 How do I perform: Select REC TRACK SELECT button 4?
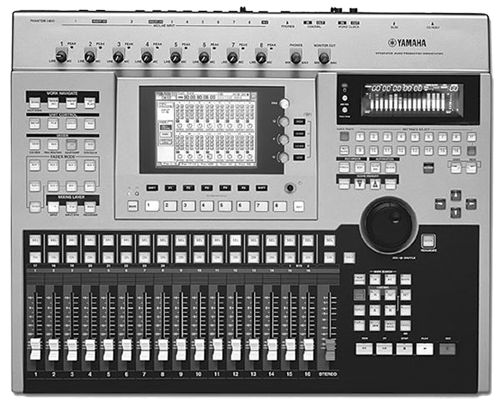click(x=401, y=136)
